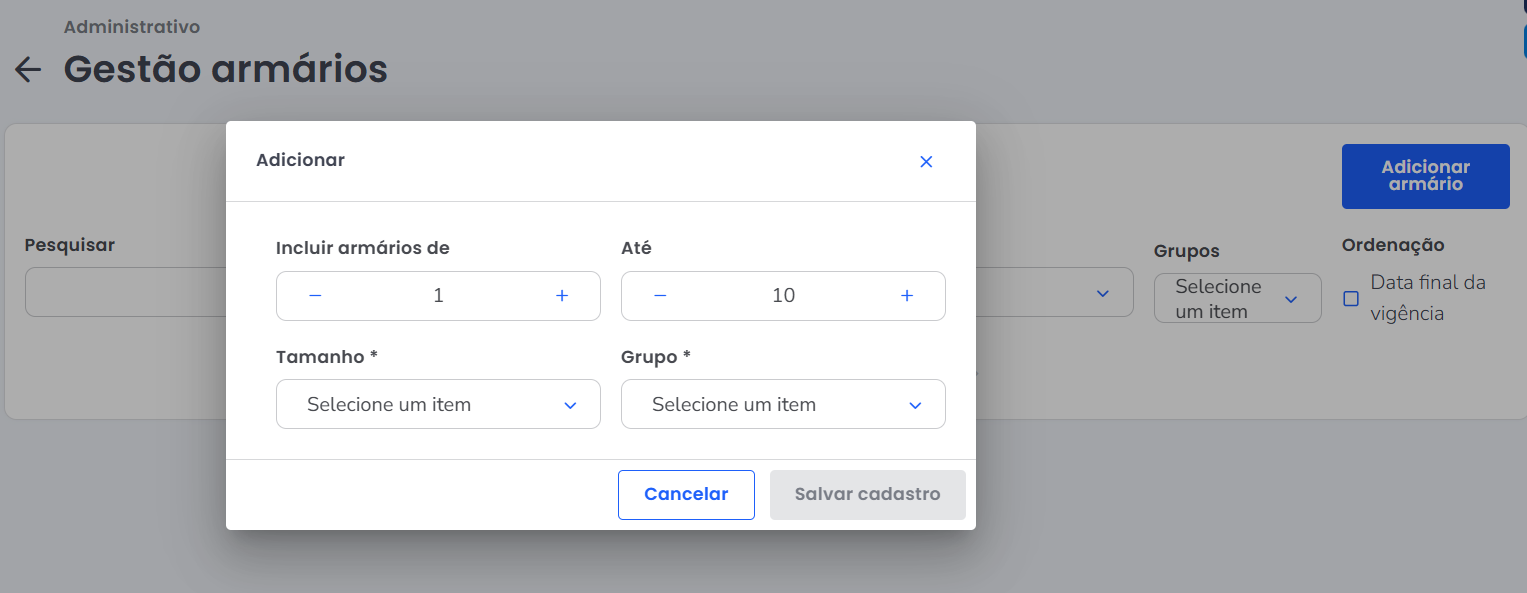Increase the 'Incluir armários de' value

(562, 296)
